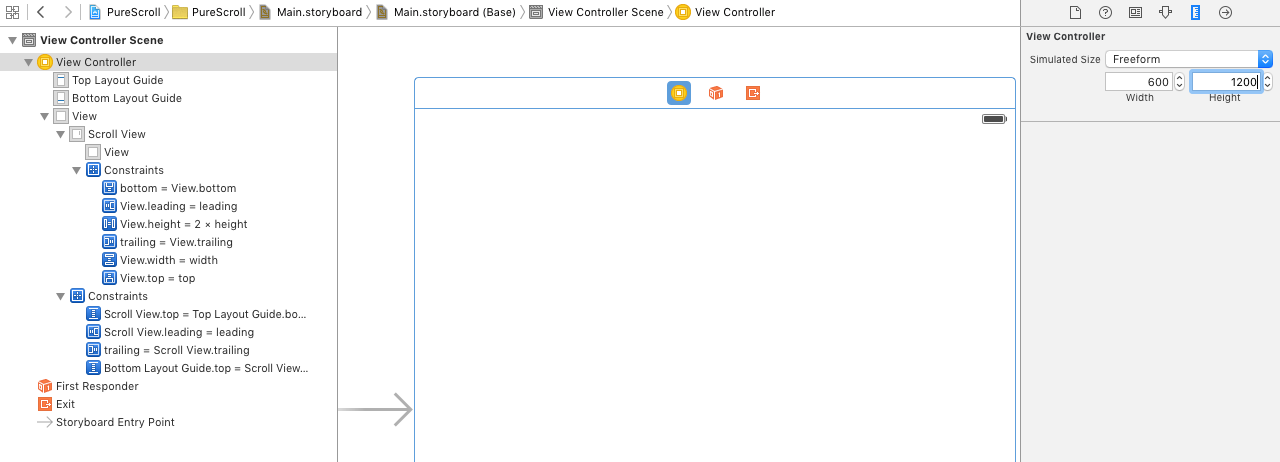1280x462 pixels.
Task: Open the related items grid menu
Action: click(13, 12)
